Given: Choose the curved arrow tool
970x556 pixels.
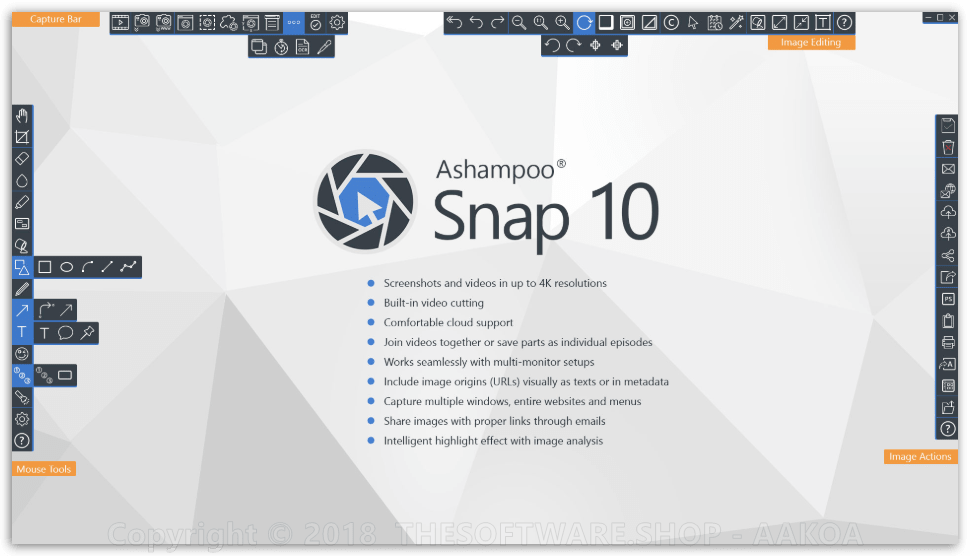Looking at the screenshot, I should click(46, 310).
